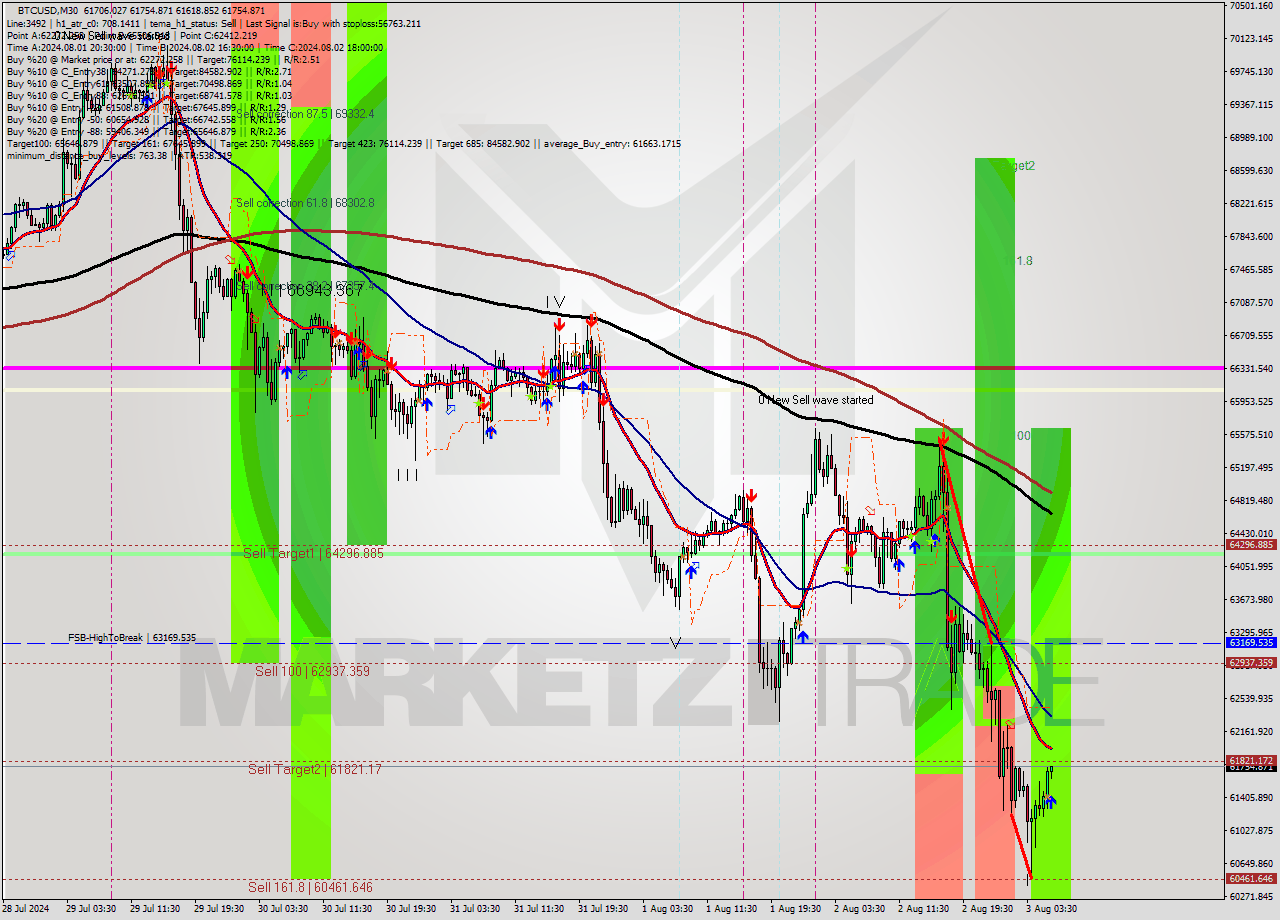Click the 65197.495 price axis value
This screenshot has width=1280, height=920.
1251,467
